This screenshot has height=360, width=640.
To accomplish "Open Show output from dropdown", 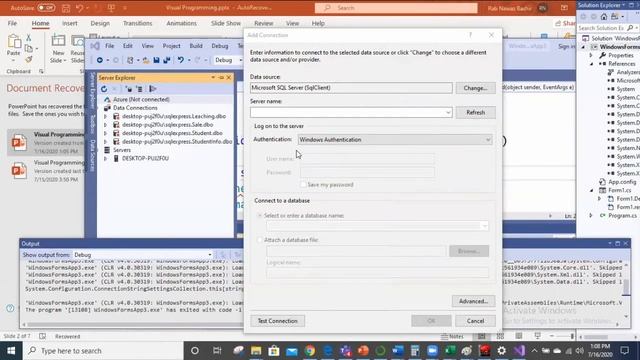I will [210, 255].
